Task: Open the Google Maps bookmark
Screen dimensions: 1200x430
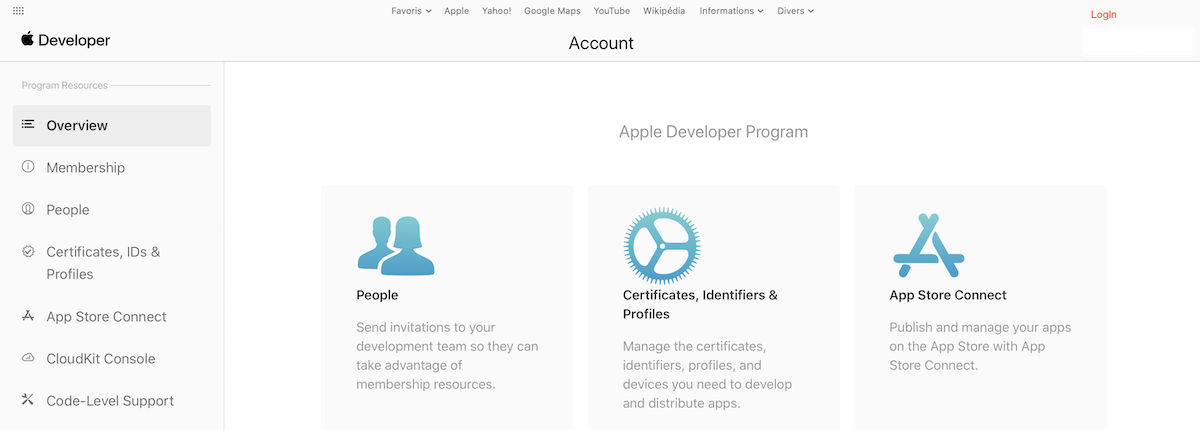Action: [552, 11]
